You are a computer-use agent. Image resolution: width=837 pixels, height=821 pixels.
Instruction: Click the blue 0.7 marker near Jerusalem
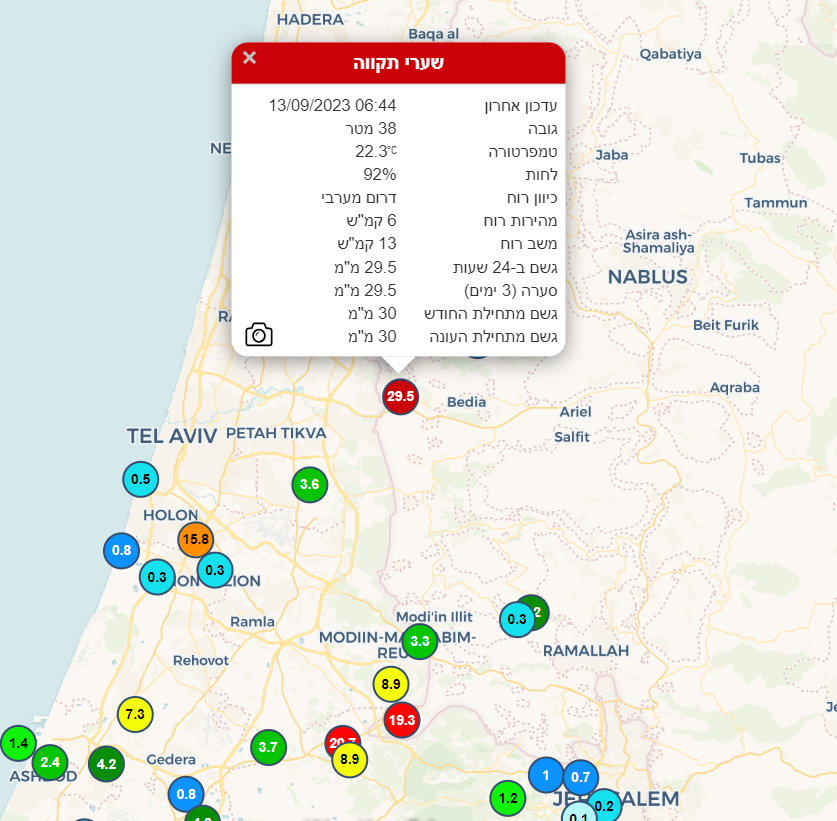580,776
